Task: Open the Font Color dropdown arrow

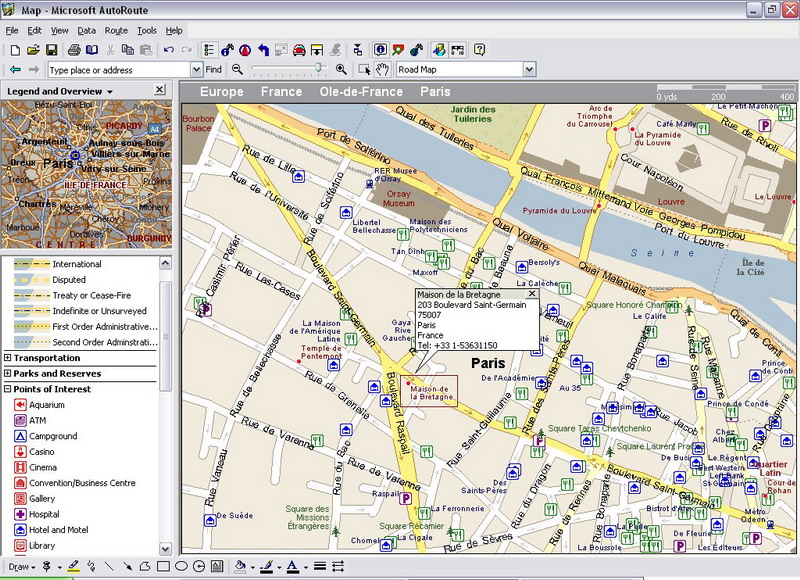Action: pos(306,567)
